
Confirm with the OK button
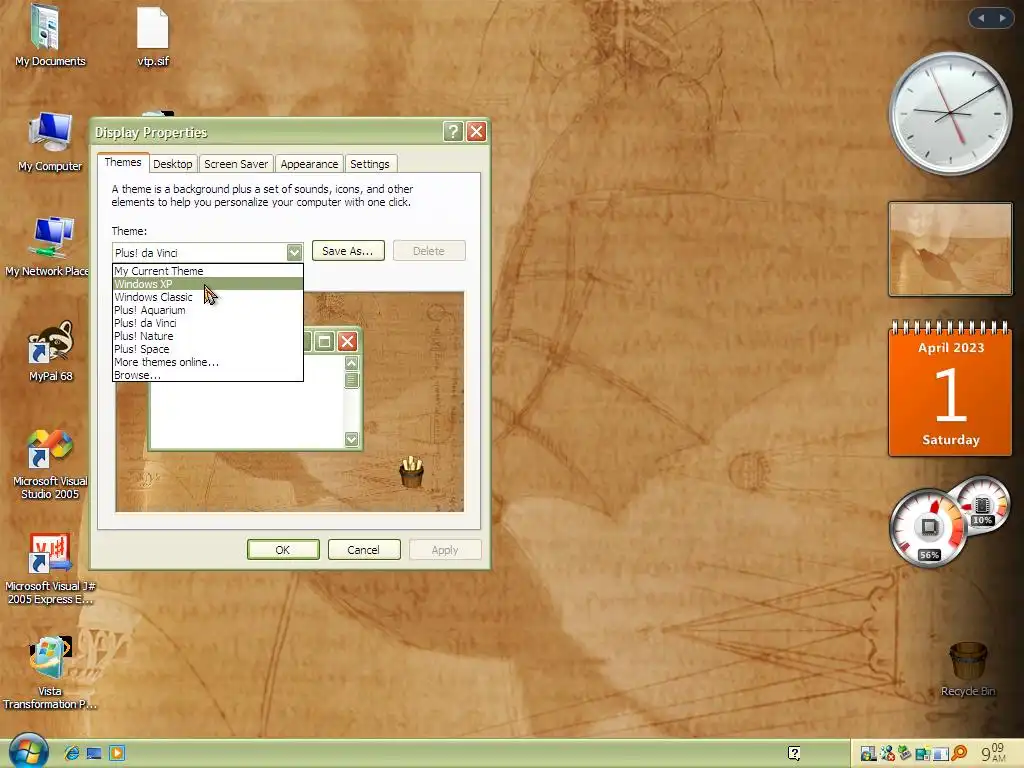283,550
